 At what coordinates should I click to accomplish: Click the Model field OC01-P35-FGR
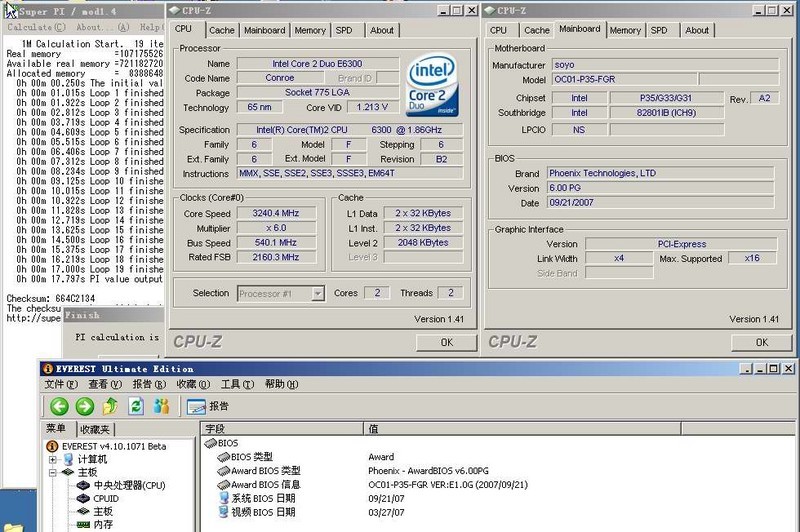coord(624,79)
